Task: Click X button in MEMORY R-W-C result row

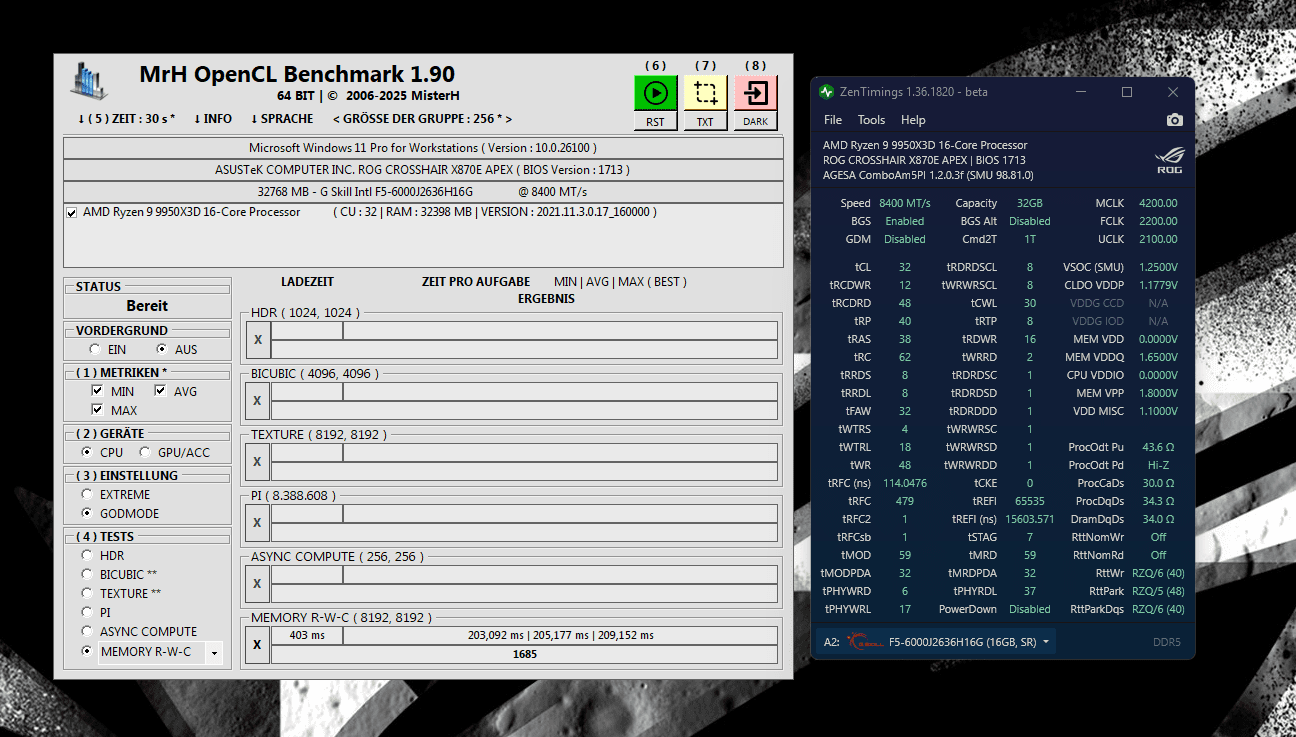Action: [257, 645]
